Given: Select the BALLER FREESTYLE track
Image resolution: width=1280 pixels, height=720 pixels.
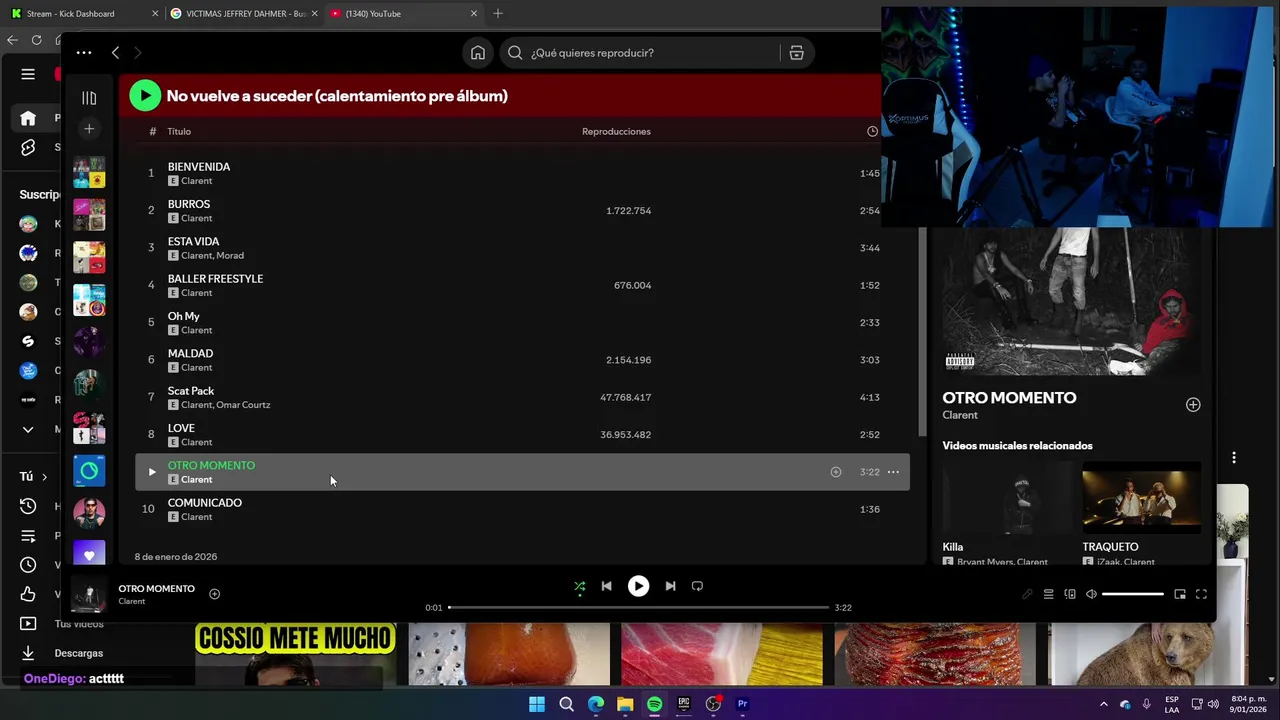Looking at the screenshot, I should tap(522, 285).
